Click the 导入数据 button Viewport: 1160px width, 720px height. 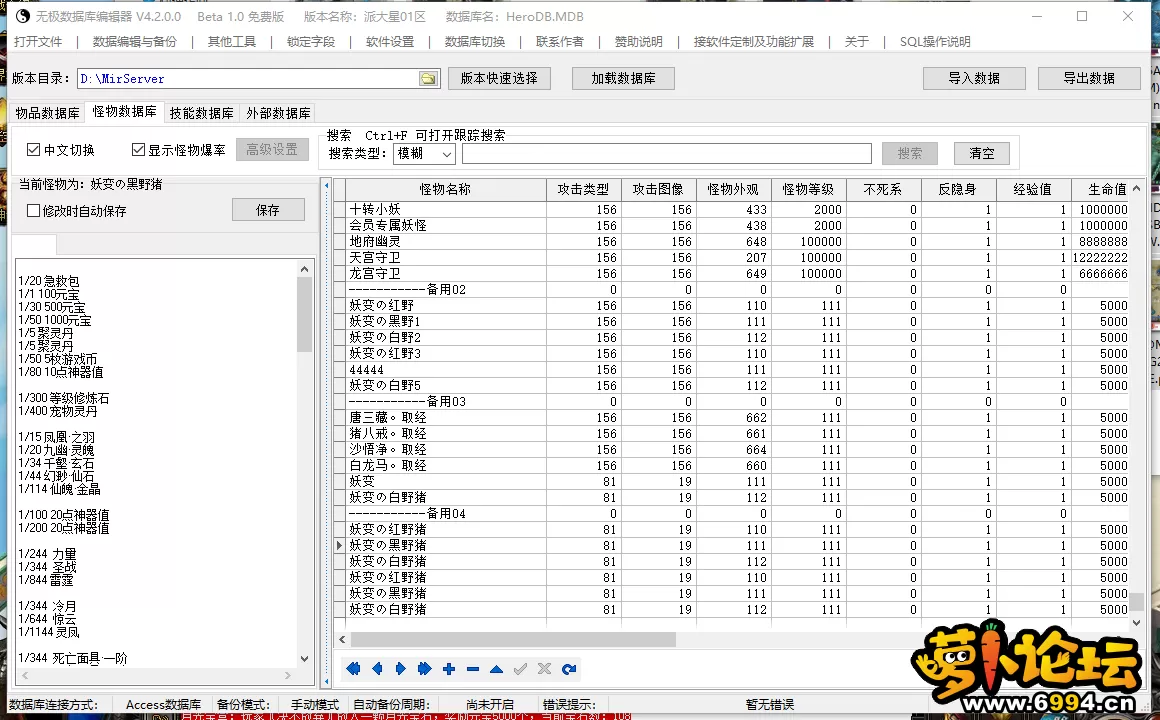(974, 78)
